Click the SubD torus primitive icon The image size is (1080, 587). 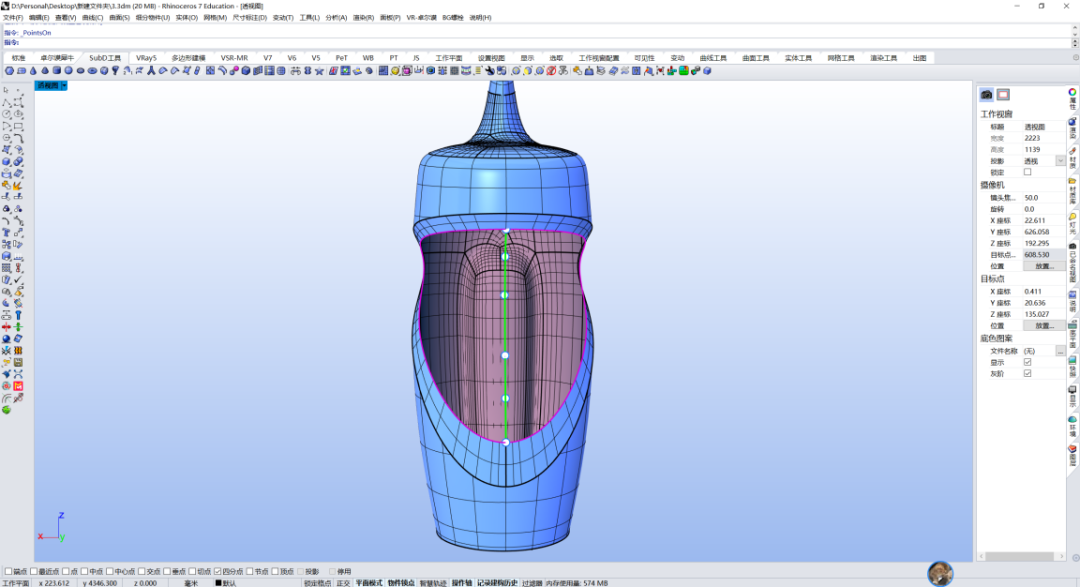(92, 70)
